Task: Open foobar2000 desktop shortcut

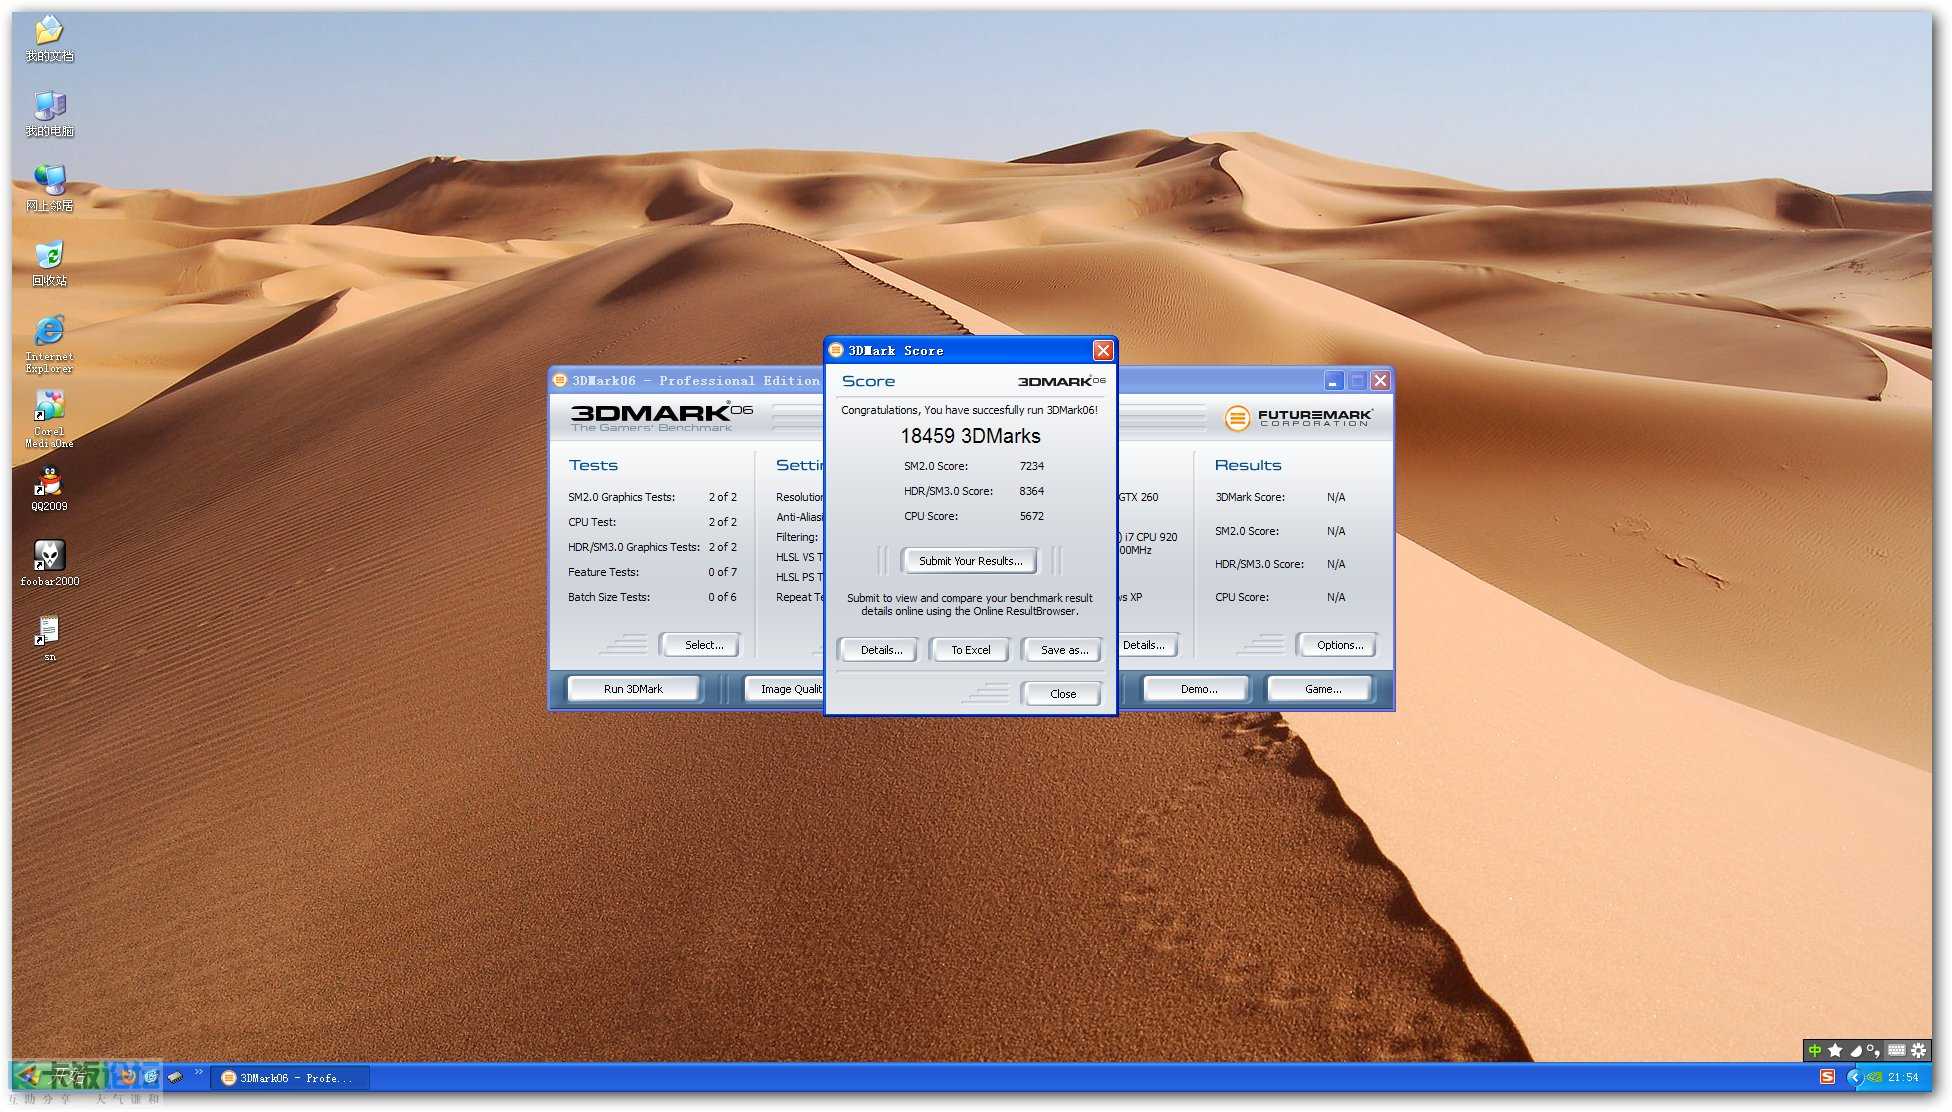Action: [49, 564]
